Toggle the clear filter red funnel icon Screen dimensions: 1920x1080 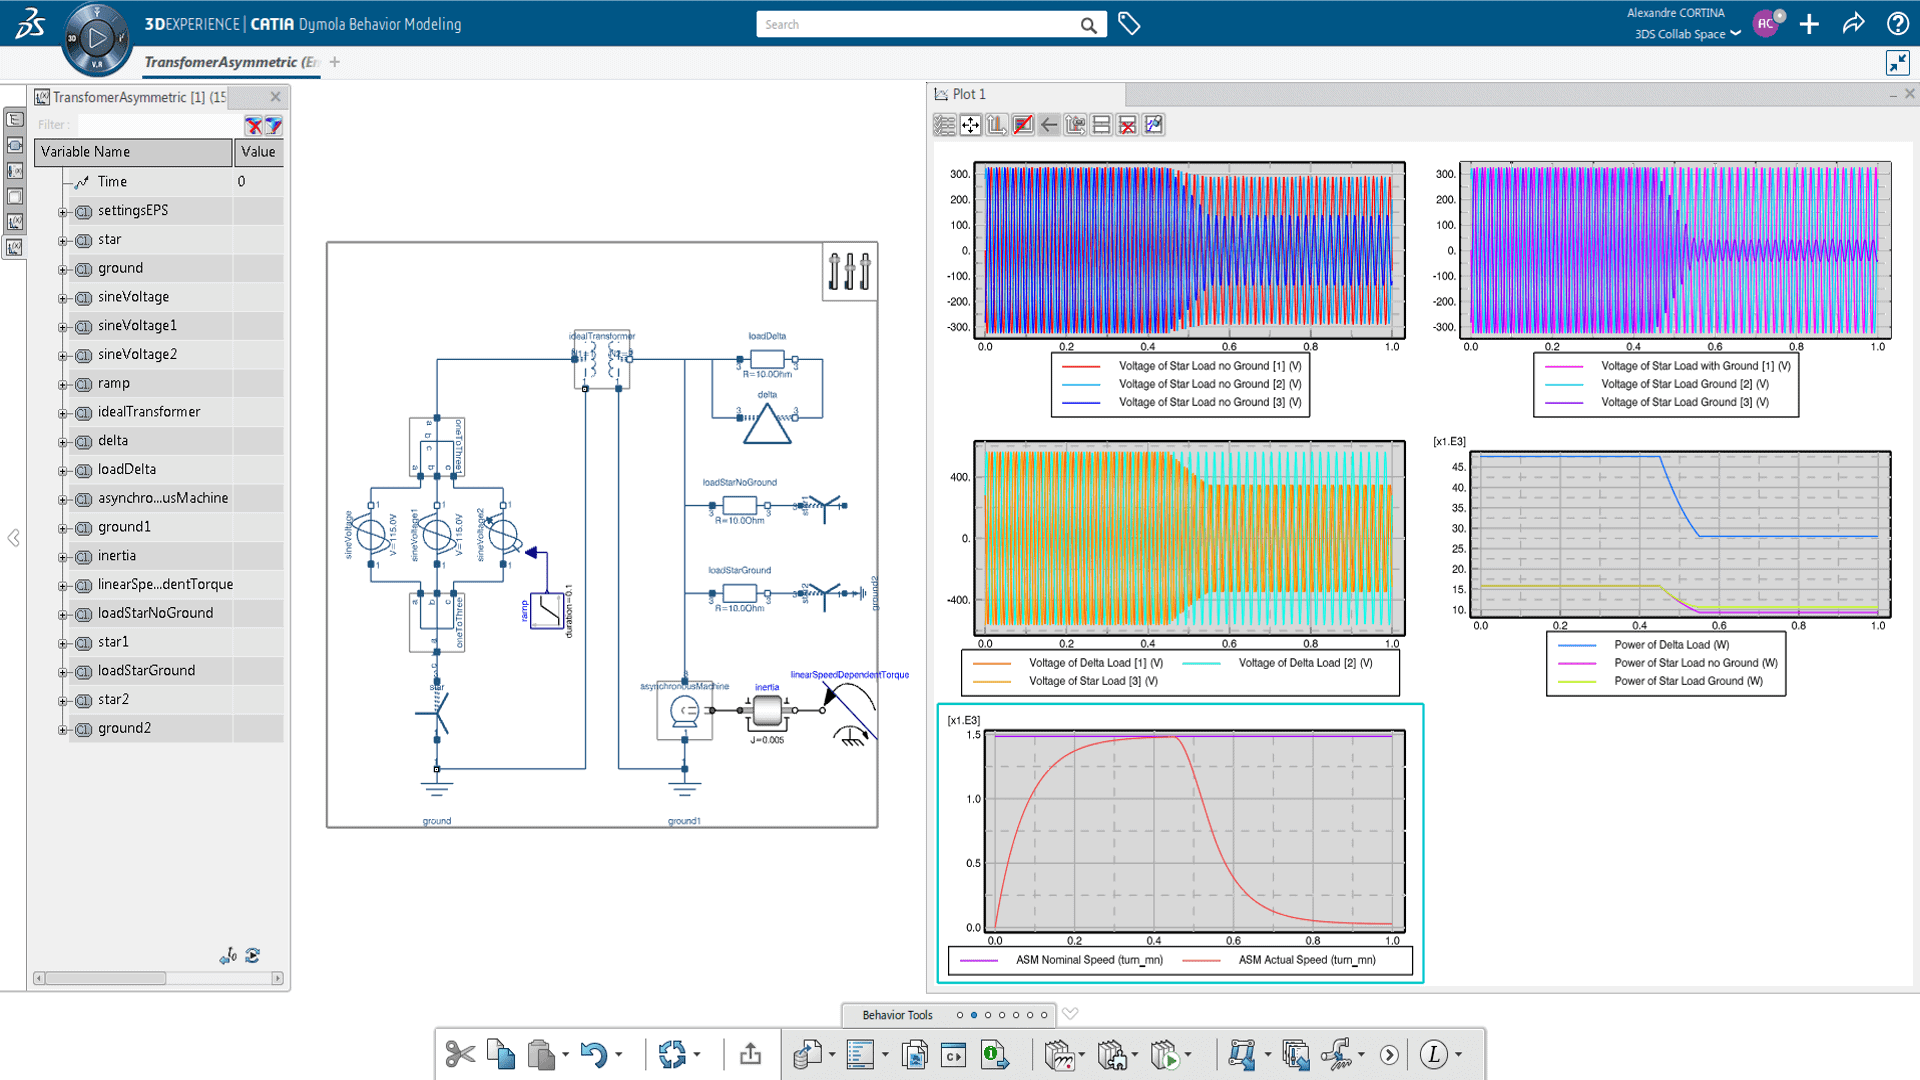pyautogui.click(x=254, y=125)
